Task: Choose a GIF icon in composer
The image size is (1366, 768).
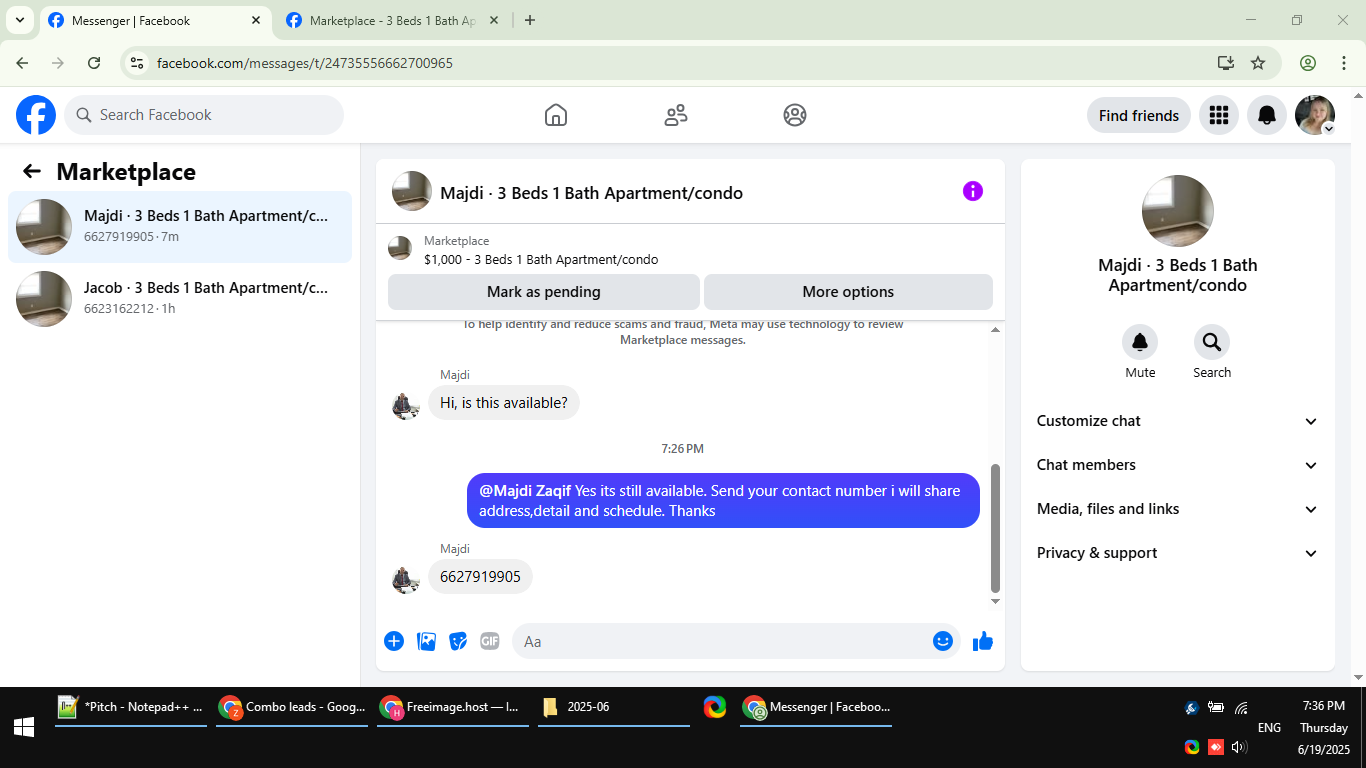Action: click(x=489, y=641)
